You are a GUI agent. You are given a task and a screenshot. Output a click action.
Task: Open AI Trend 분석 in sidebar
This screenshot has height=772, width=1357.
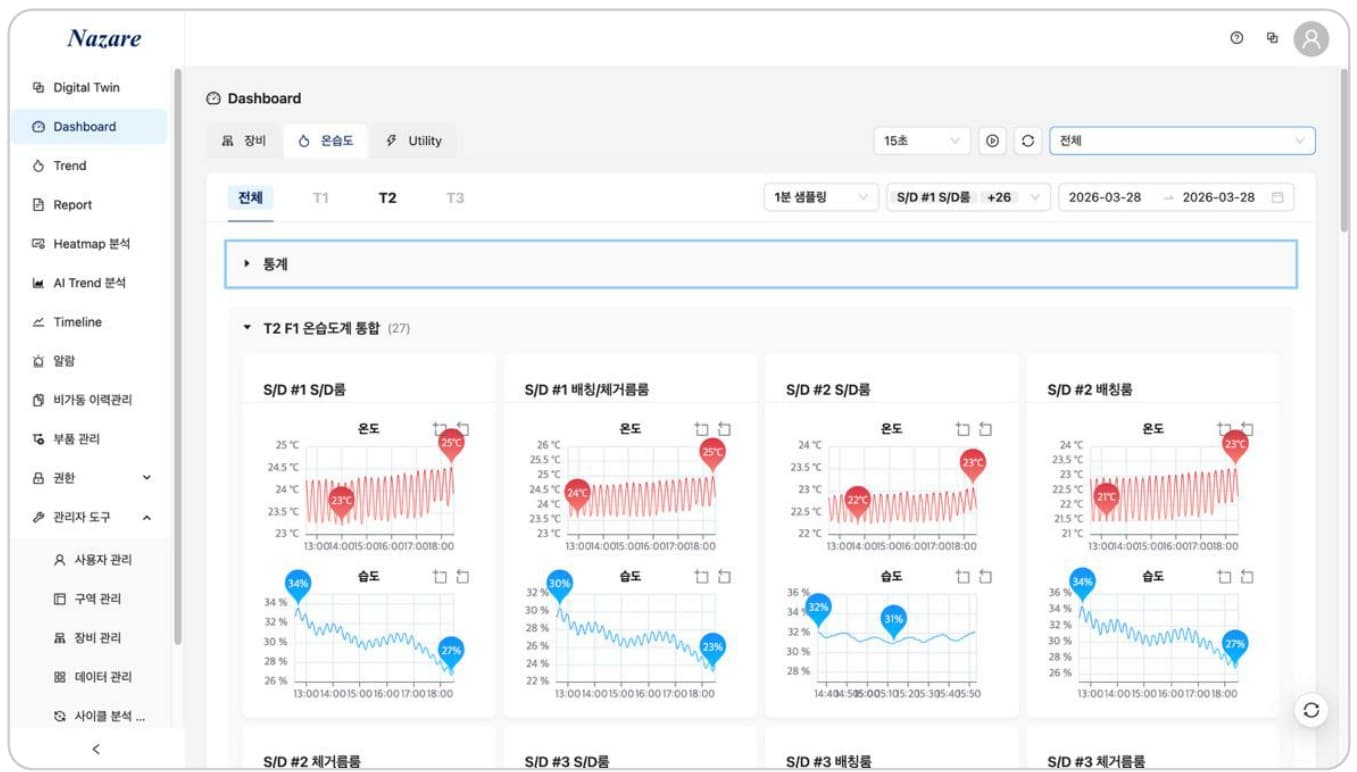pyautogui.click(x=89, y=283)
